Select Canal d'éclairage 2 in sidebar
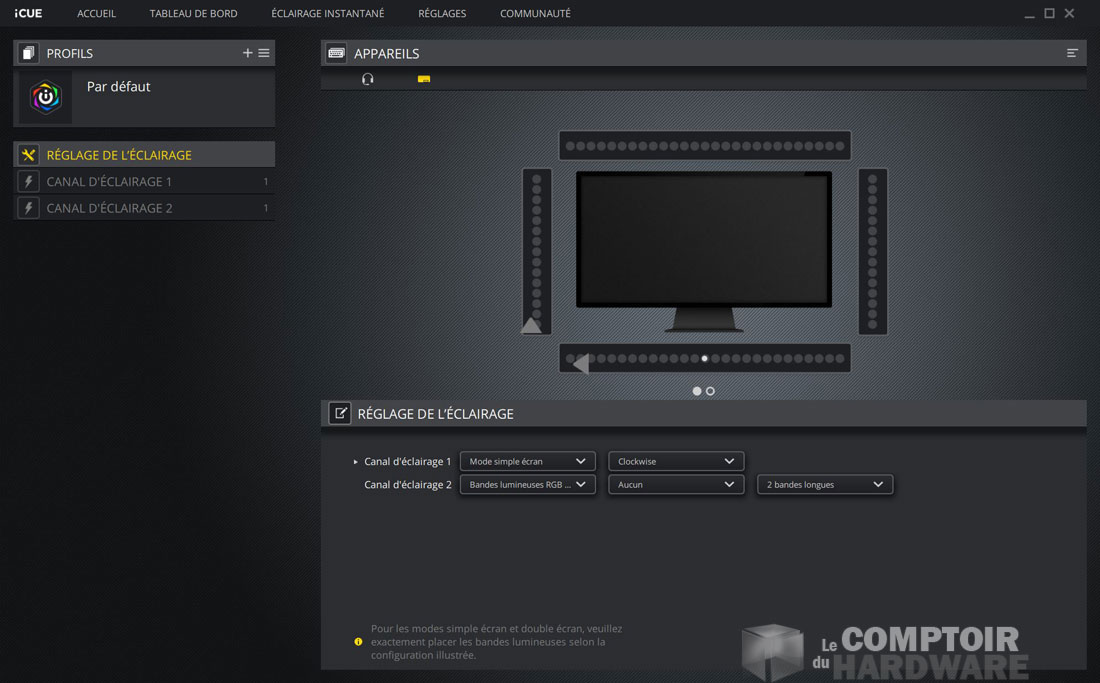The height and width of the screenshot is (683, 1100). click(109, 208)
